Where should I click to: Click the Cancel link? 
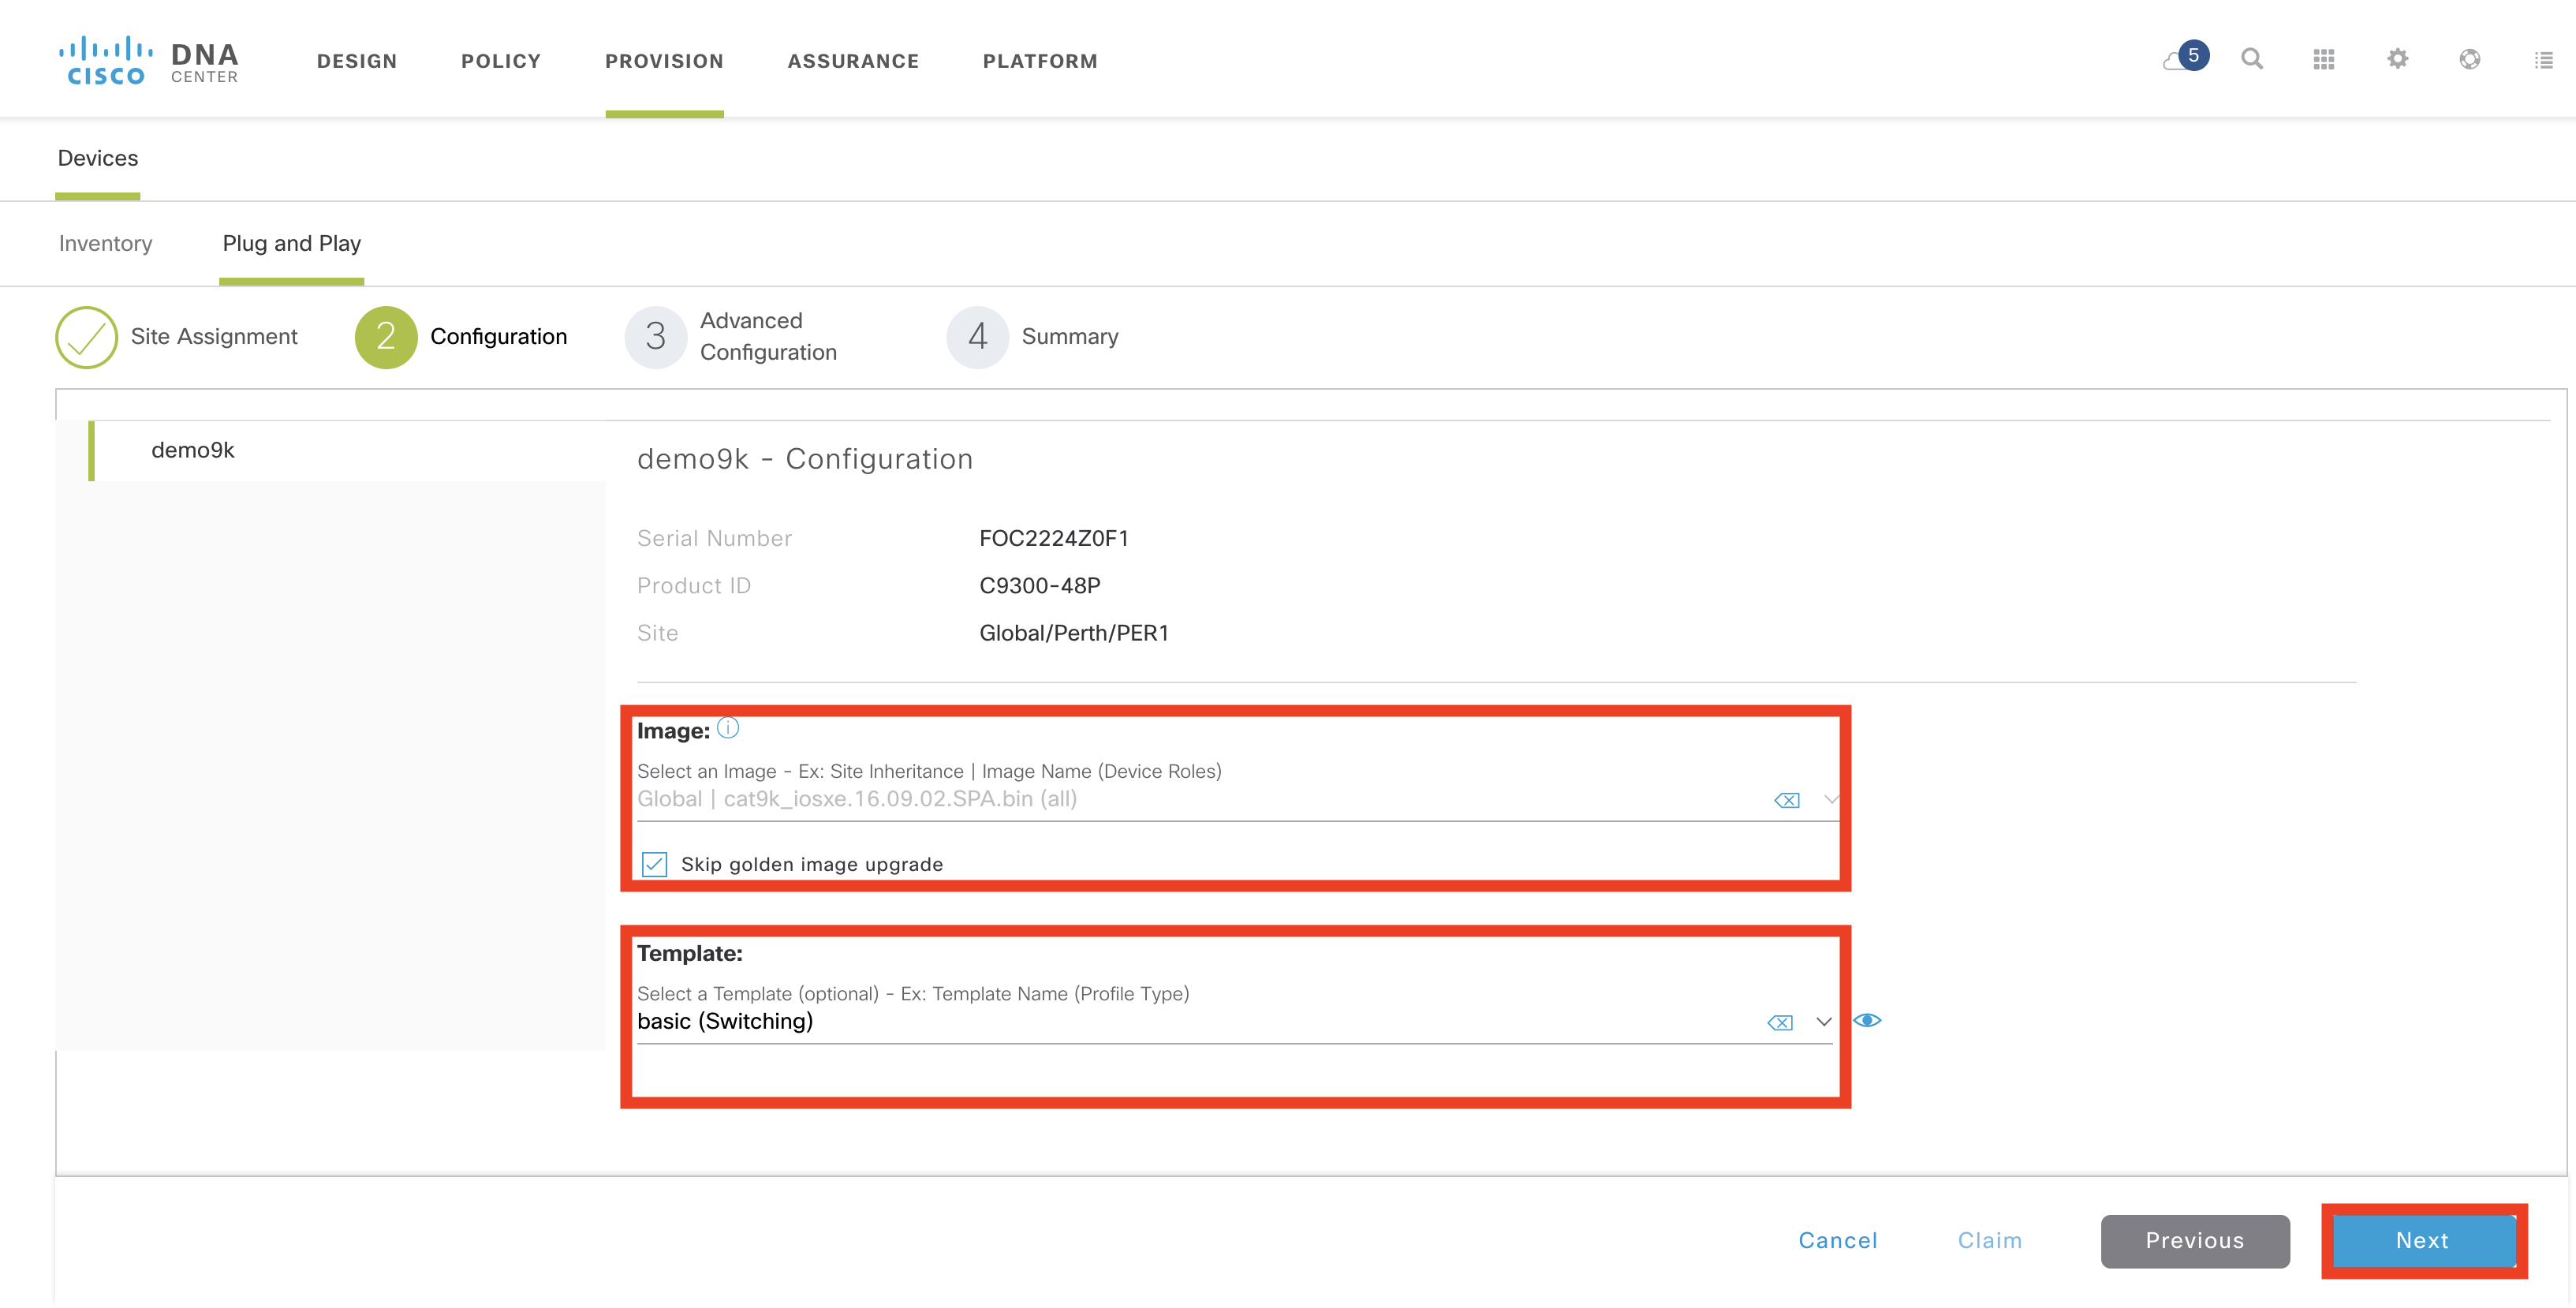coord(1837,1240)
